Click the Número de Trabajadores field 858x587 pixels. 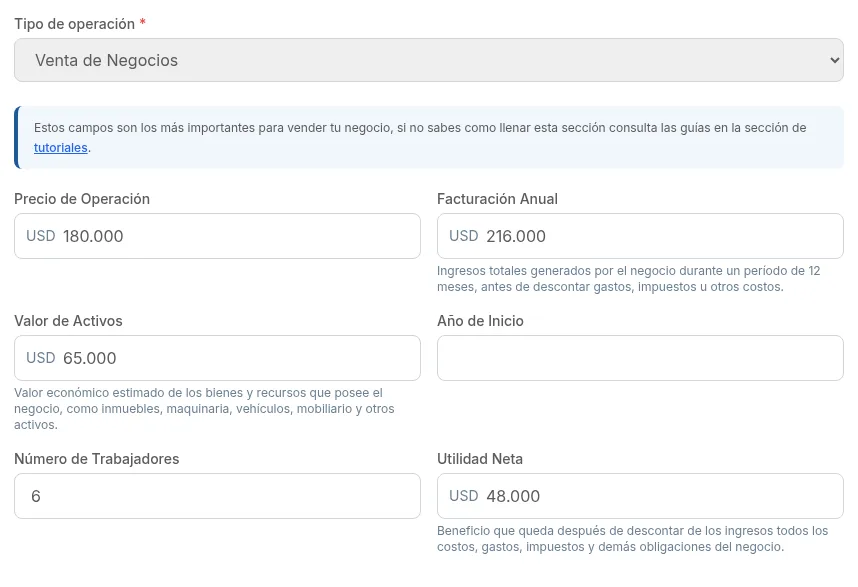tap(217, 496)
